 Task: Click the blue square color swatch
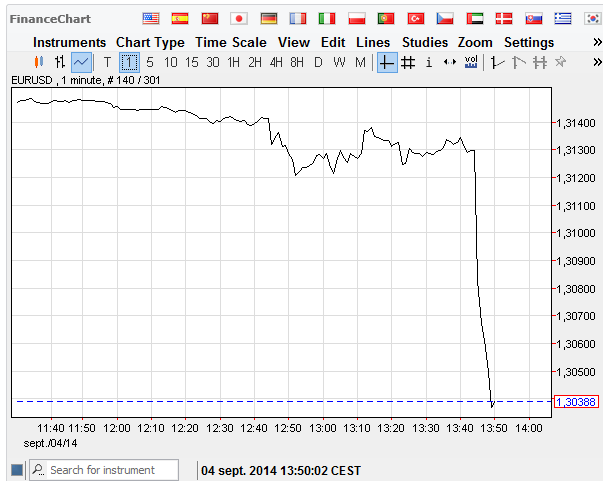click(x=17, y=470)
